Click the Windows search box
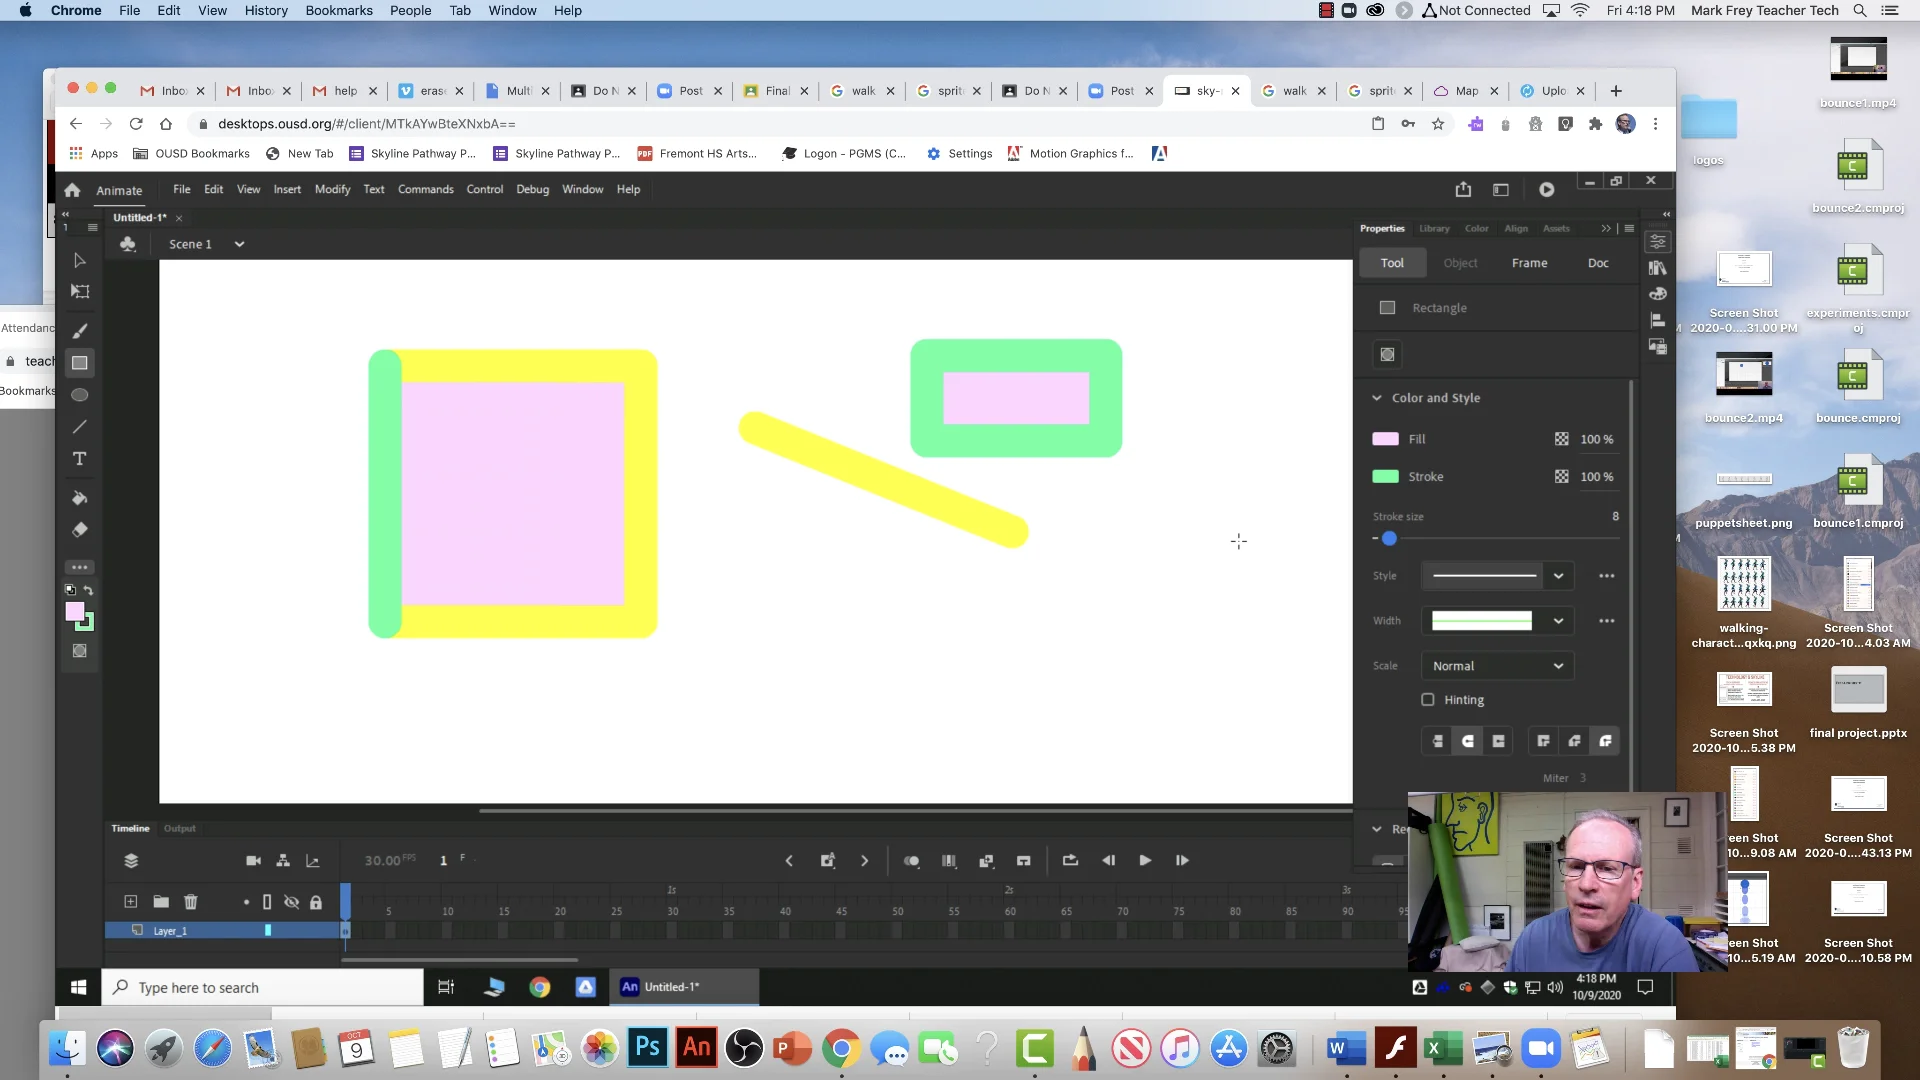 (263, 988)
